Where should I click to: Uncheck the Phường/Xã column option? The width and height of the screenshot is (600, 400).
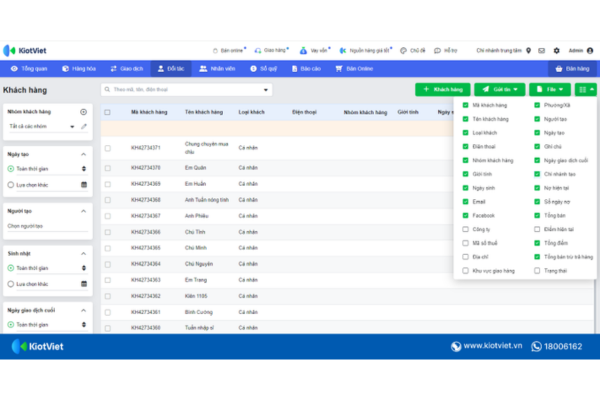[537, 105]
